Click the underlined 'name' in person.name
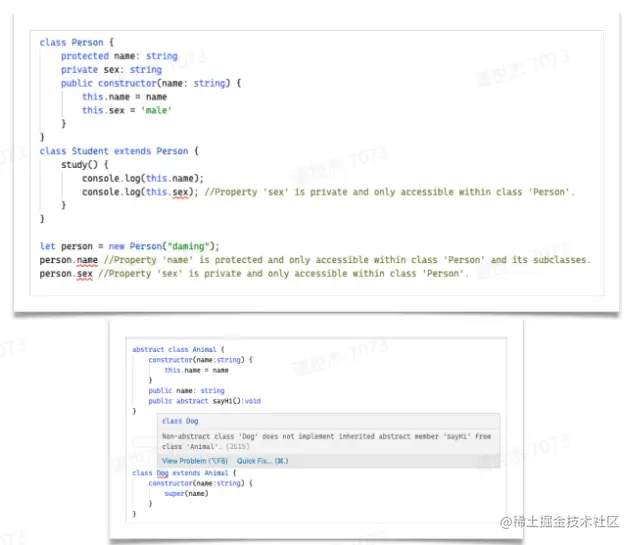 [87, 260]
